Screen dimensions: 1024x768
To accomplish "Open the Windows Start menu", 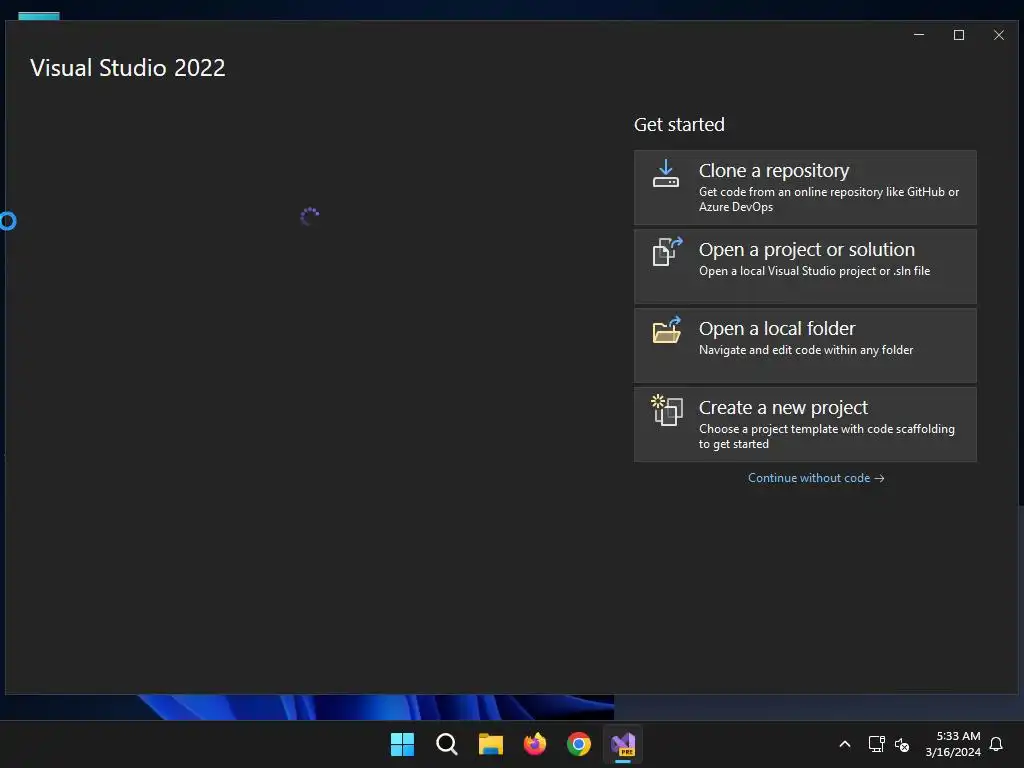I will [x=402, y=744].
